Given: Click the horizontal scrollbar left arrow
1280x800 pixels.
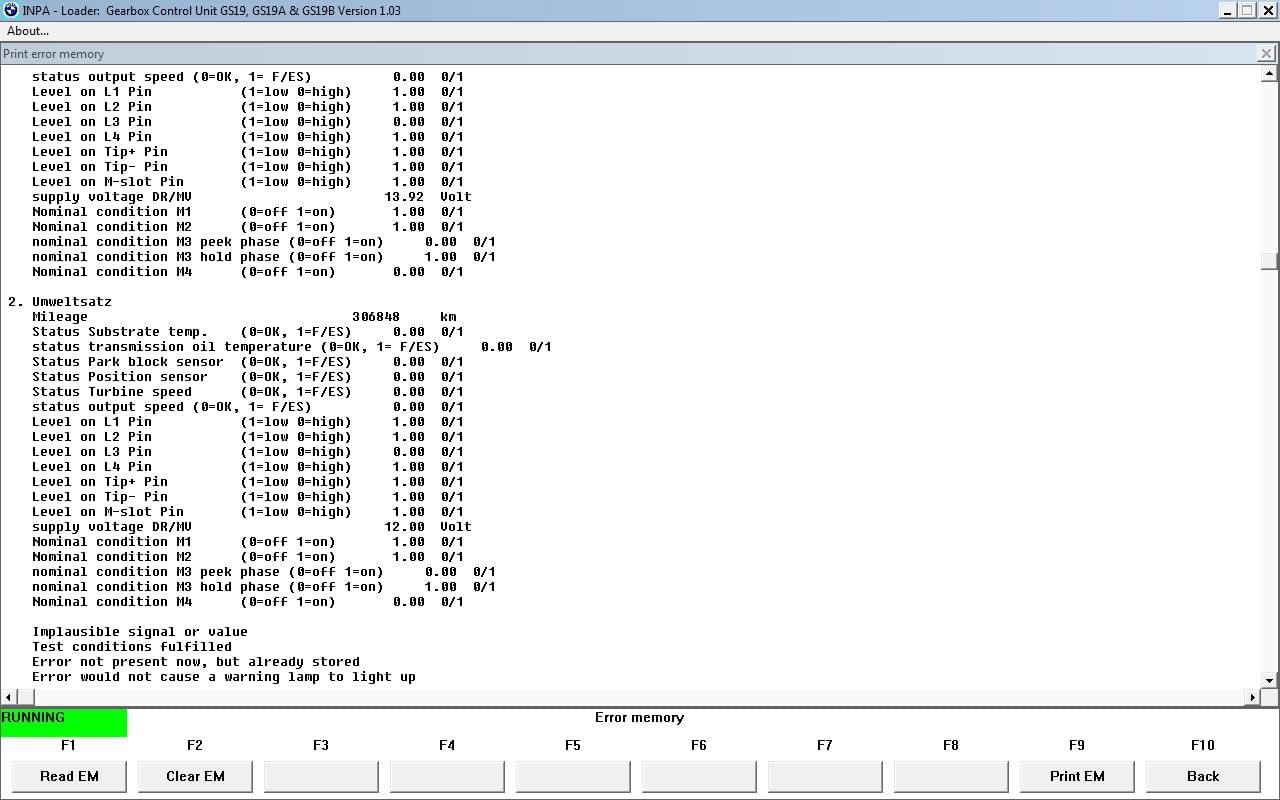Looking at the screenshot, I should pos(9,697).
